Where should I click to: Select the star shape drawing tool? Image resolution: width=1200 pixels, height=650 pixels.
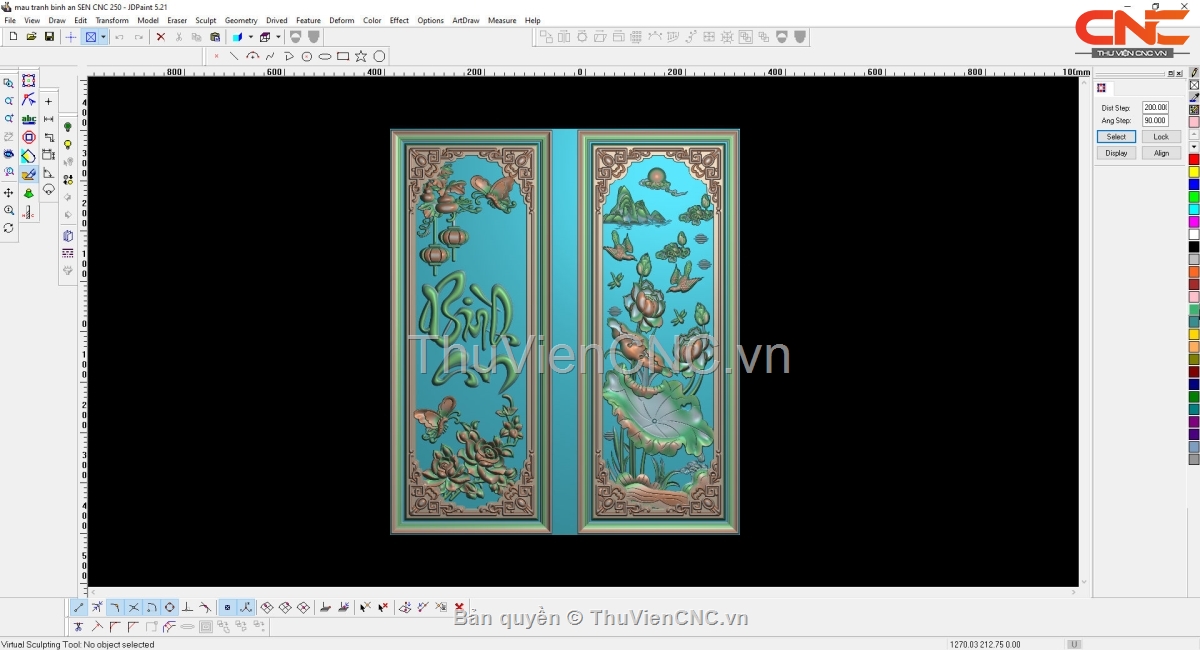pos(361,56)
